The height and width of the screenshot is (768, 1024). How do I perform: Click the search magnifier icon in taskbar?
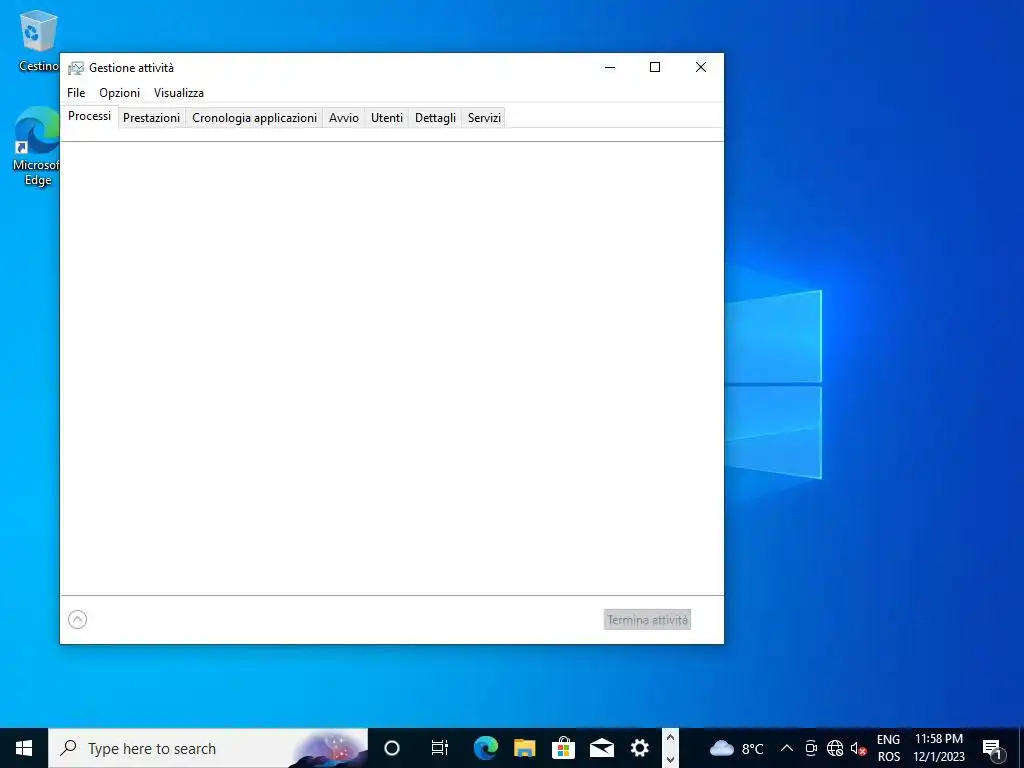pyautogui.click(x=68, y=748)
